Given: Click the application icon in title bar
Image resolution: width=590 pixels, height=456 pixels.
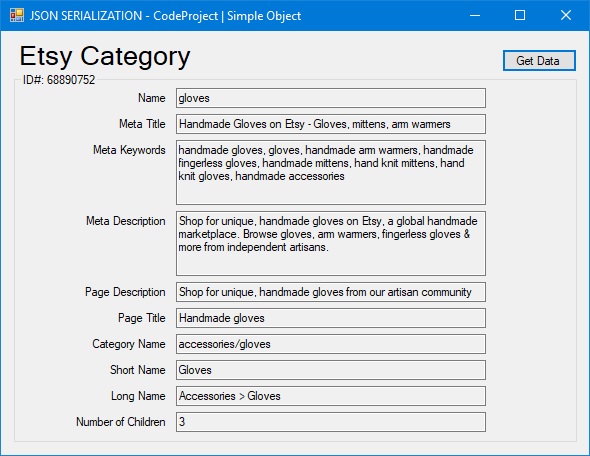Looking at the screenshot, I should 17,15.
